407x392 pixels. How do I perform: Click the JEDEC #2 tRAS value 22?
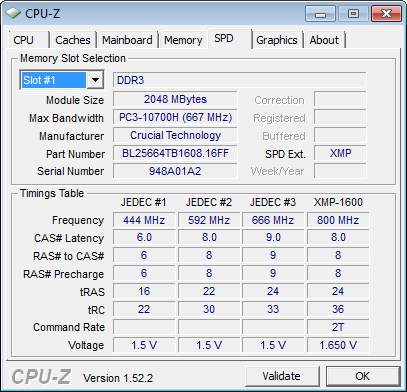[x=209, y=292]
